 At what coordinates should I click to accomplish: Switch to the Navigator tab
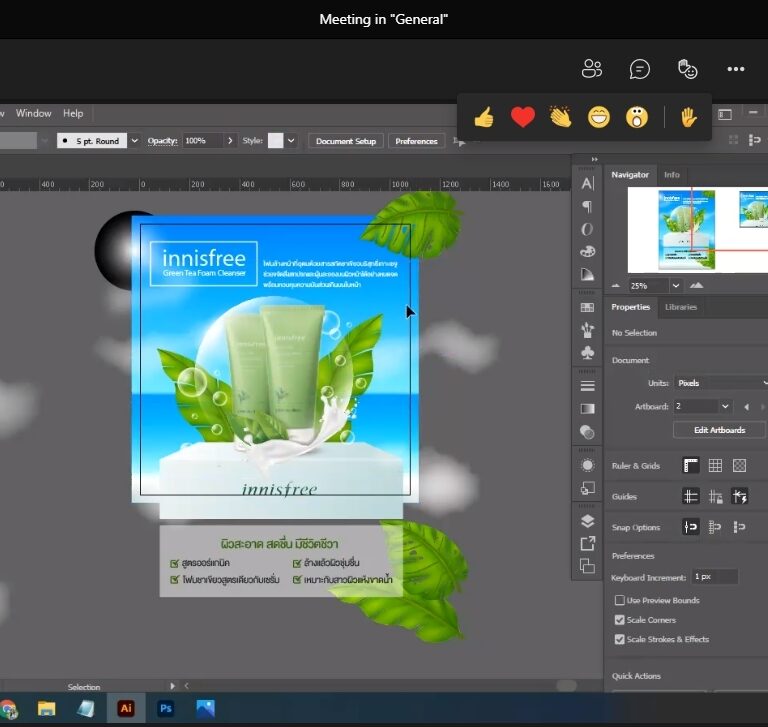pos(630,175)
